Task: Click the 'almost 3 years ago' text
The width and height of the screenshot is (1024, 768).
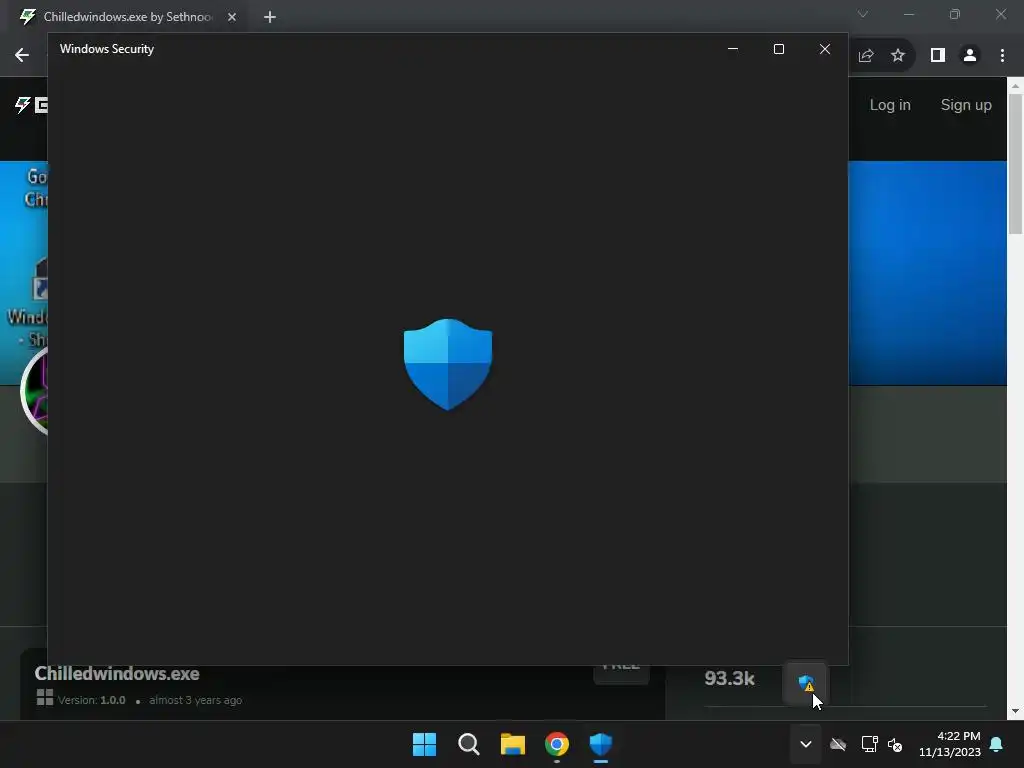Action: tap(195, 700)
